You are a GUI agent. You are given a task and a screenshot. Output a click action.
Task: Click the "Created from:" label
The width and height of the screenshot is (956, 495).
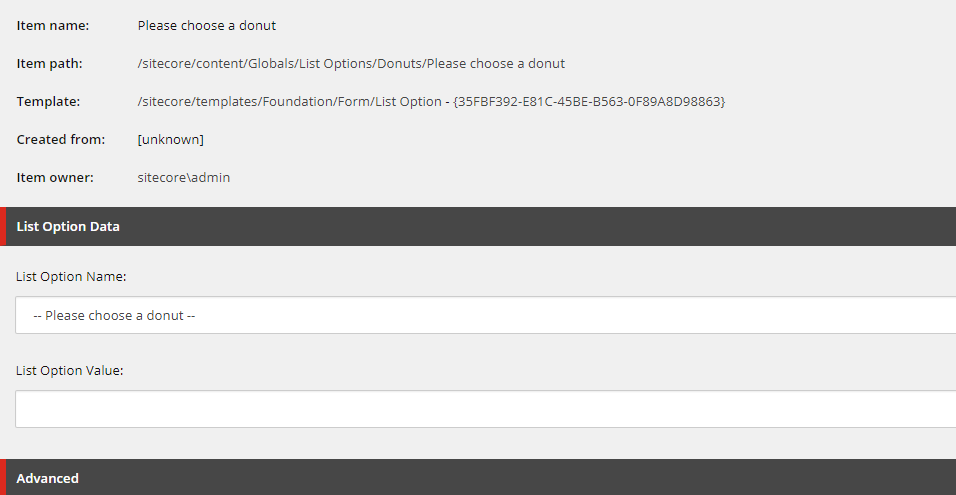61,140
